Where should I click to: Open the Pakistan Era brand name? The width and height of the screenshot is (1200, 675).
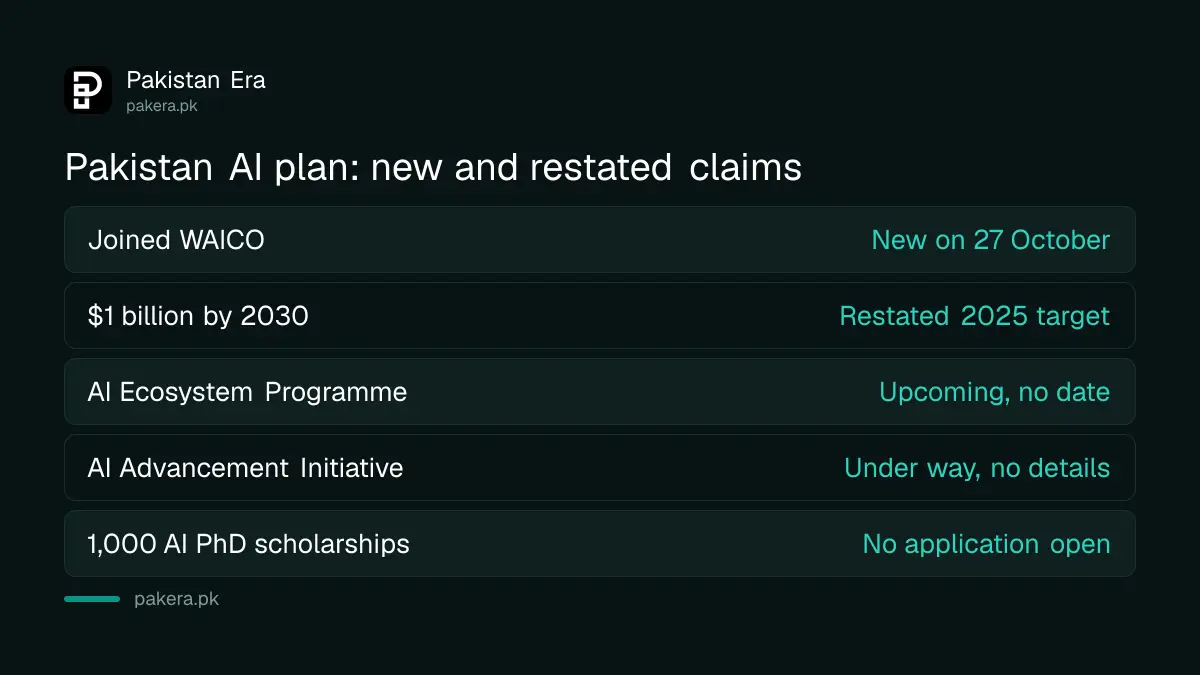(x=196, y=80)
